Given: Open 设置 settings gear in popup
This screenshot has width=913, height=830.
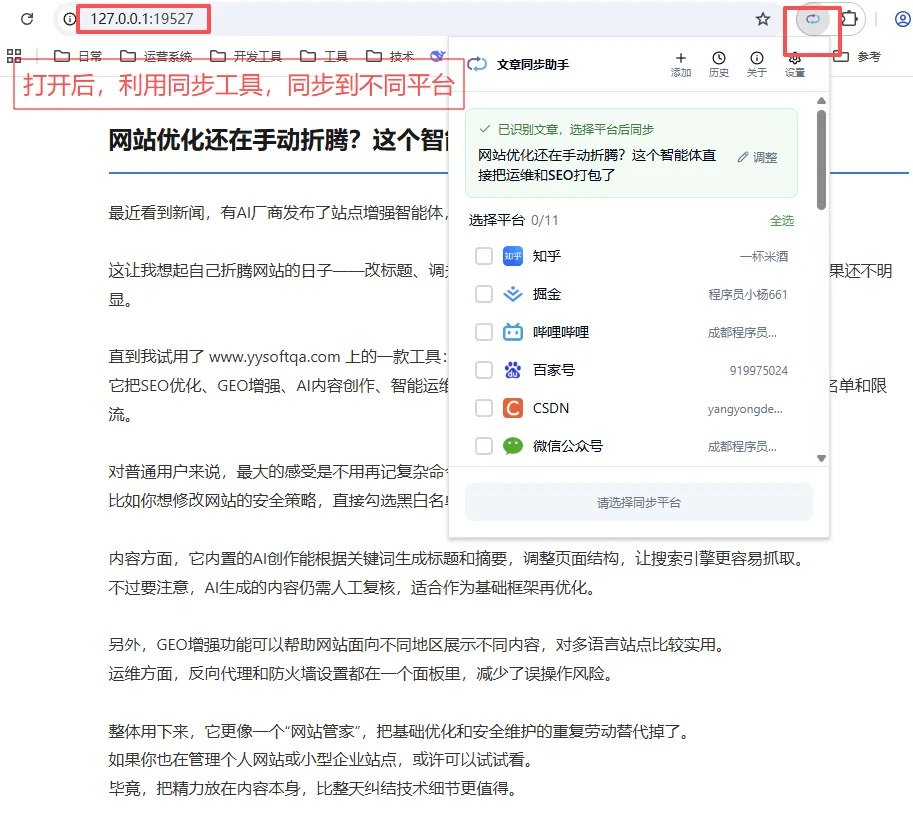Looking at the screenshot, I should click(x=794, y=65).
